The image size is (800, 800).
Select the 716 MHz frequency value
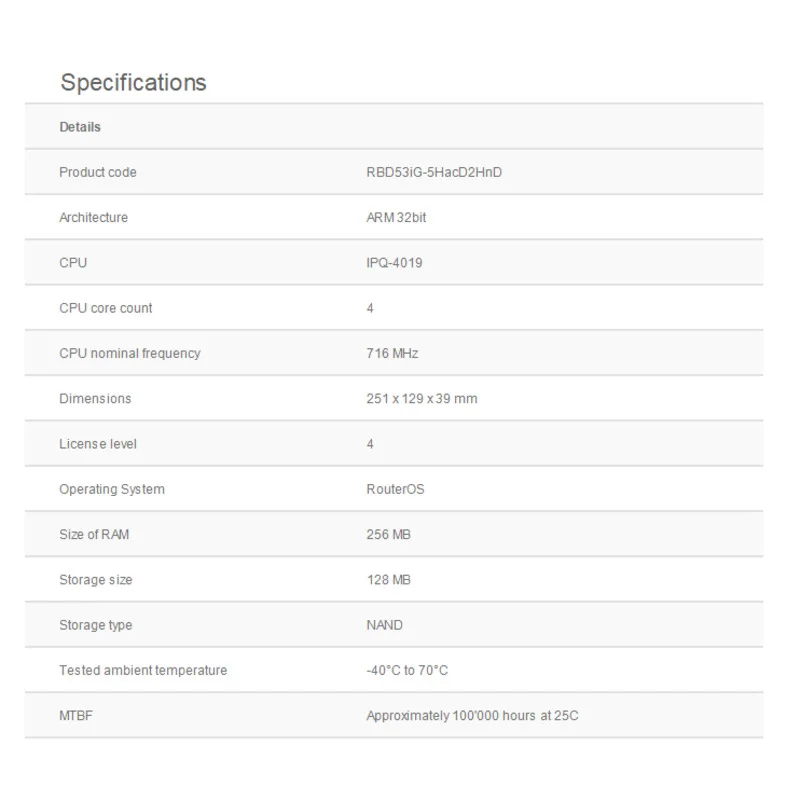(392, 353)
